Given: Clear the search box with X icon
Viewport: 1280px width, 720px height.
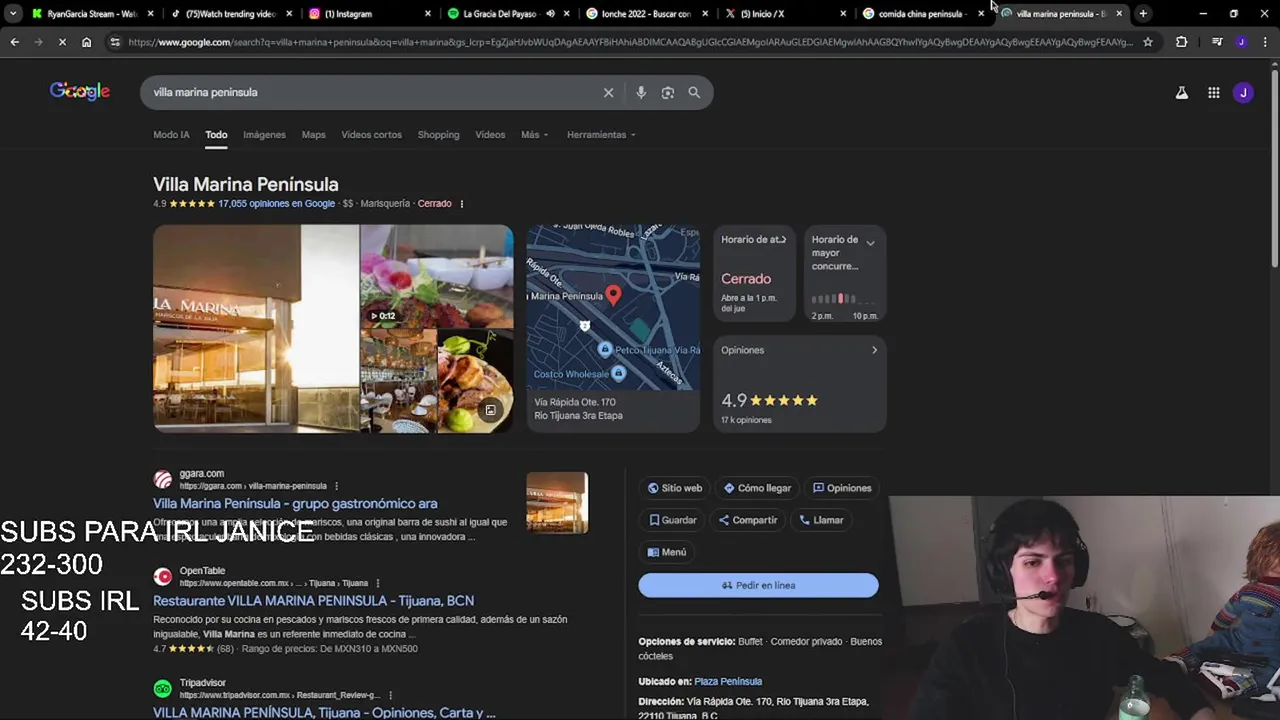Looking at the screenshot, I should (x=608, y=92).
